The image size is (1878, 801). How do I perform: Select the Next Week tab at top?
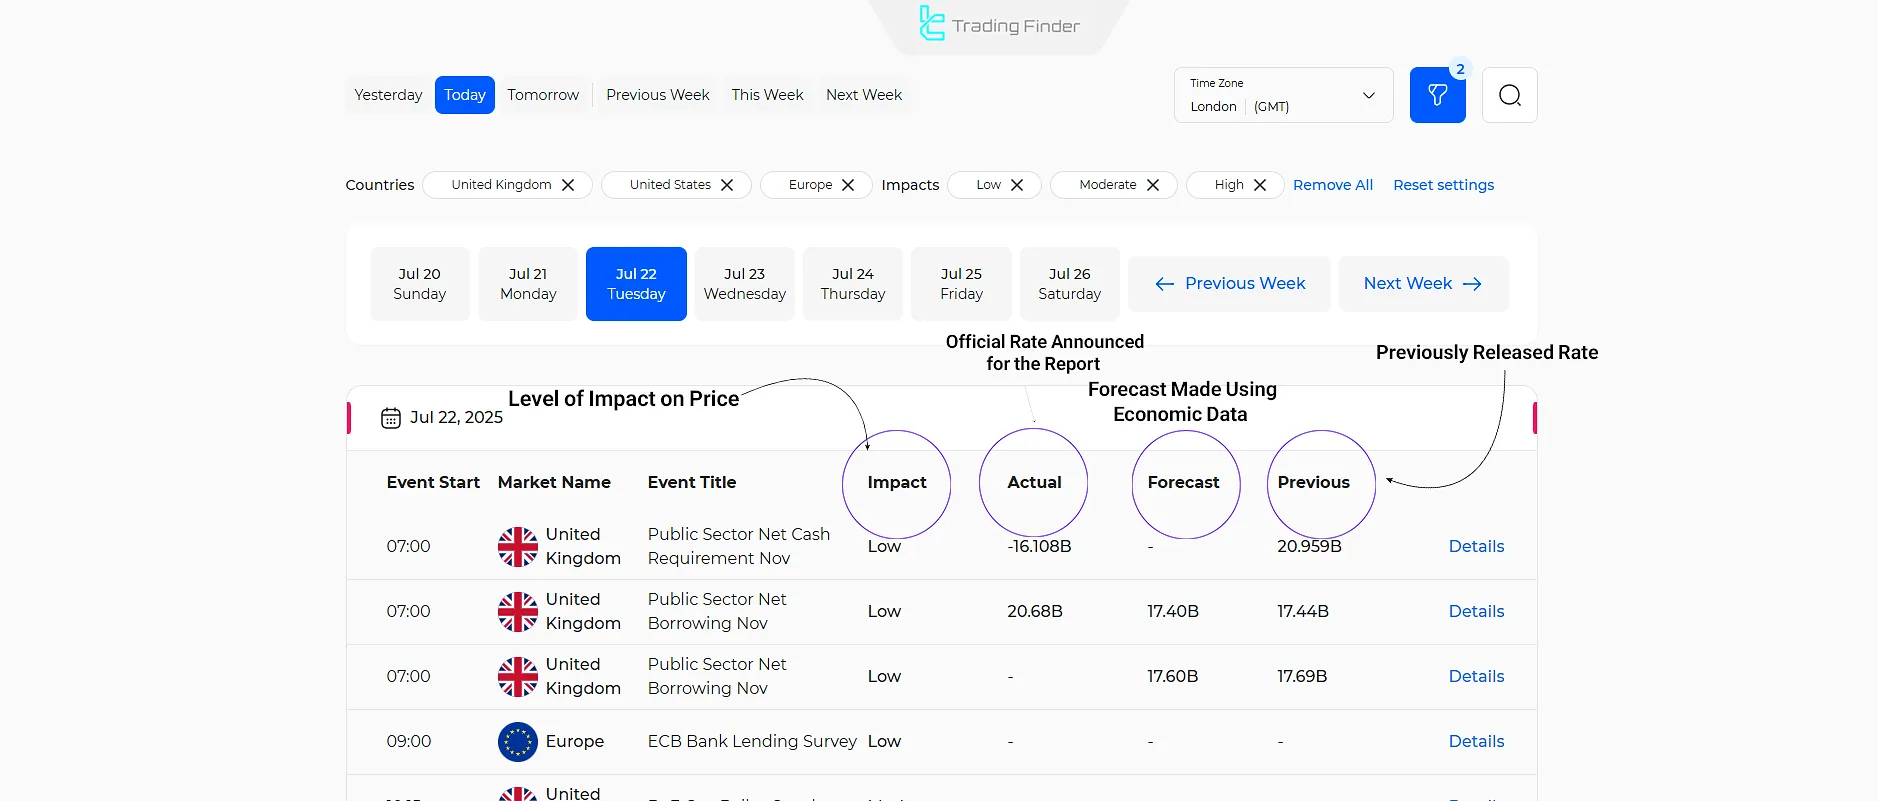pos(864,95)
